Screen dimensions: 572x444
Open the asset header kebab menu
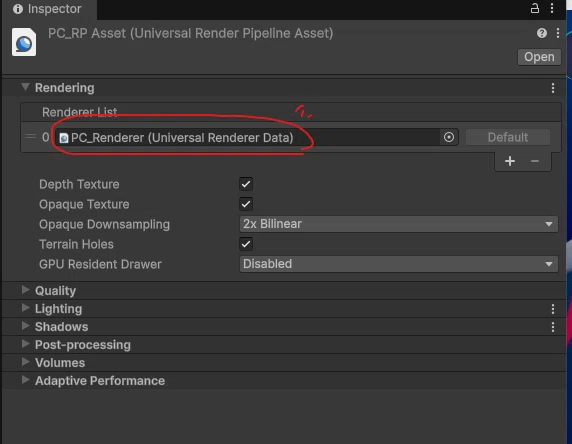click(x=558, y=33)
